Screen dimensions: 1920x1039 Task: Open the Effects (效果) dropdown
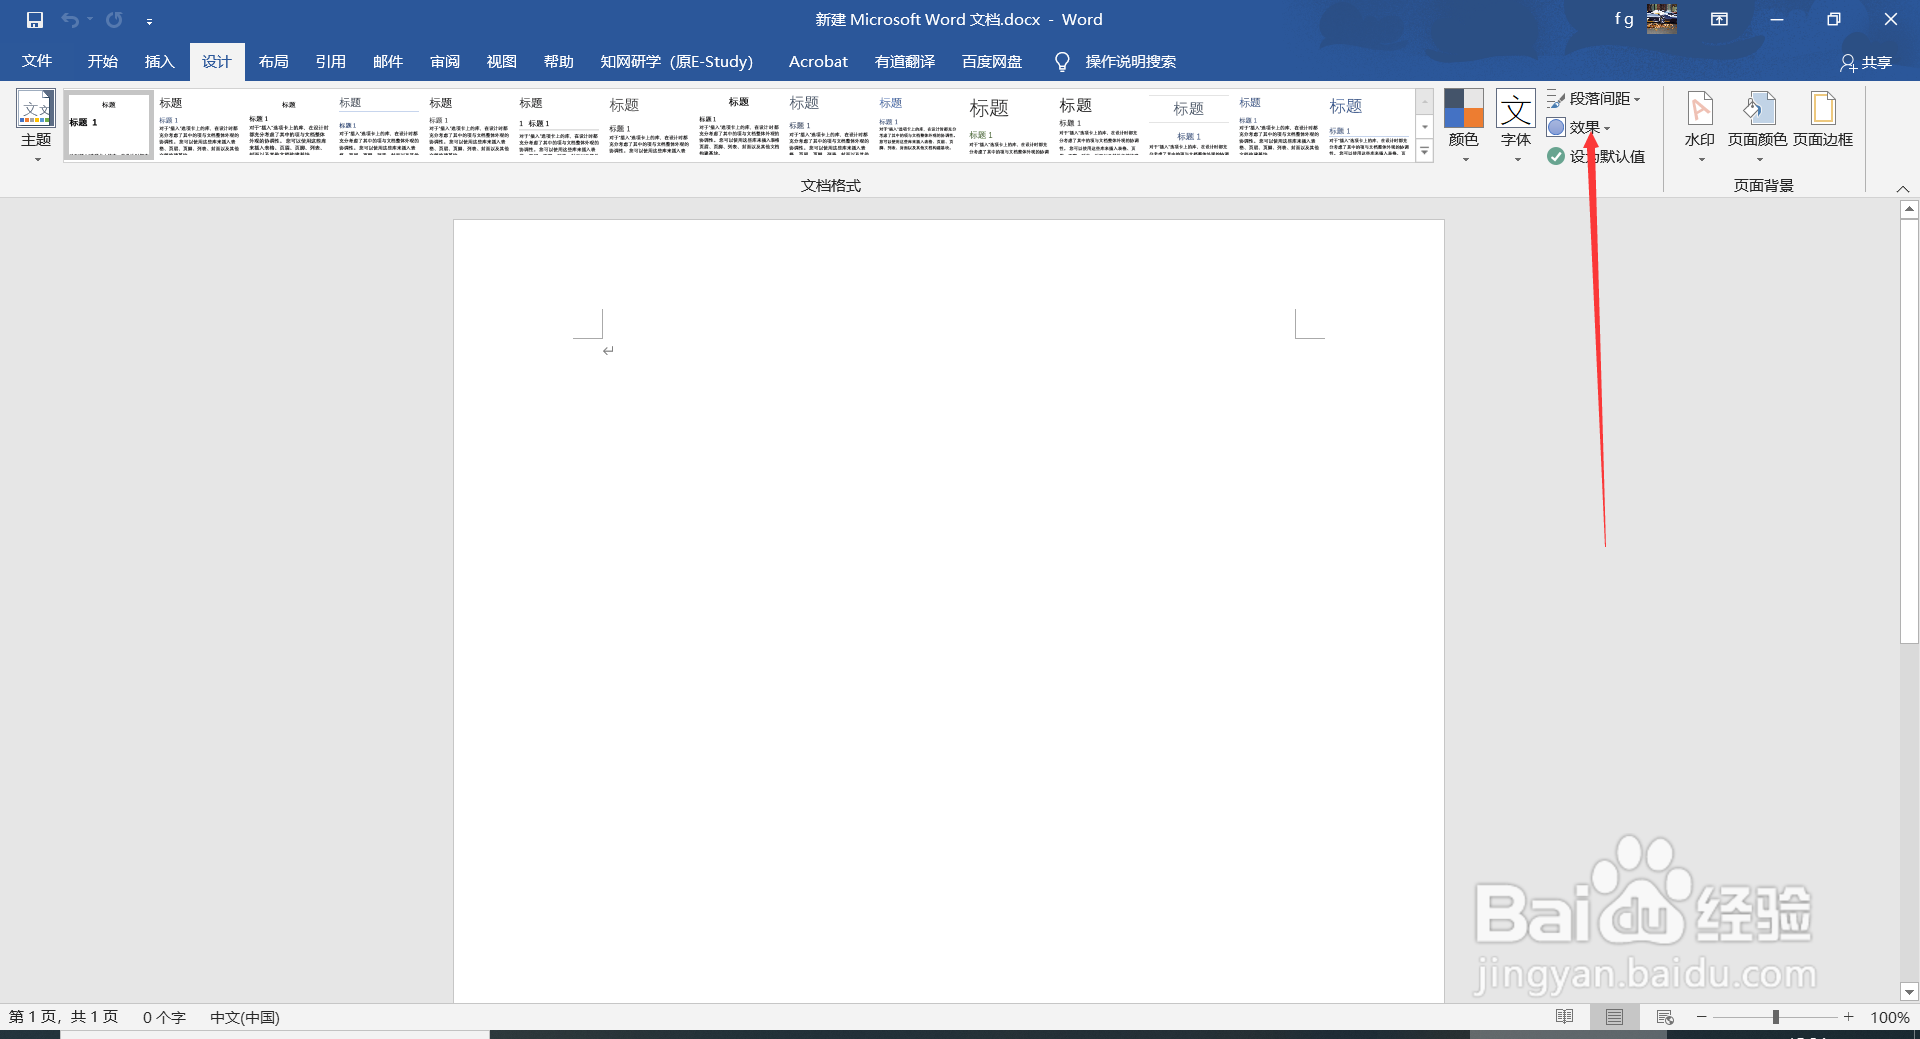(1579, 127)
